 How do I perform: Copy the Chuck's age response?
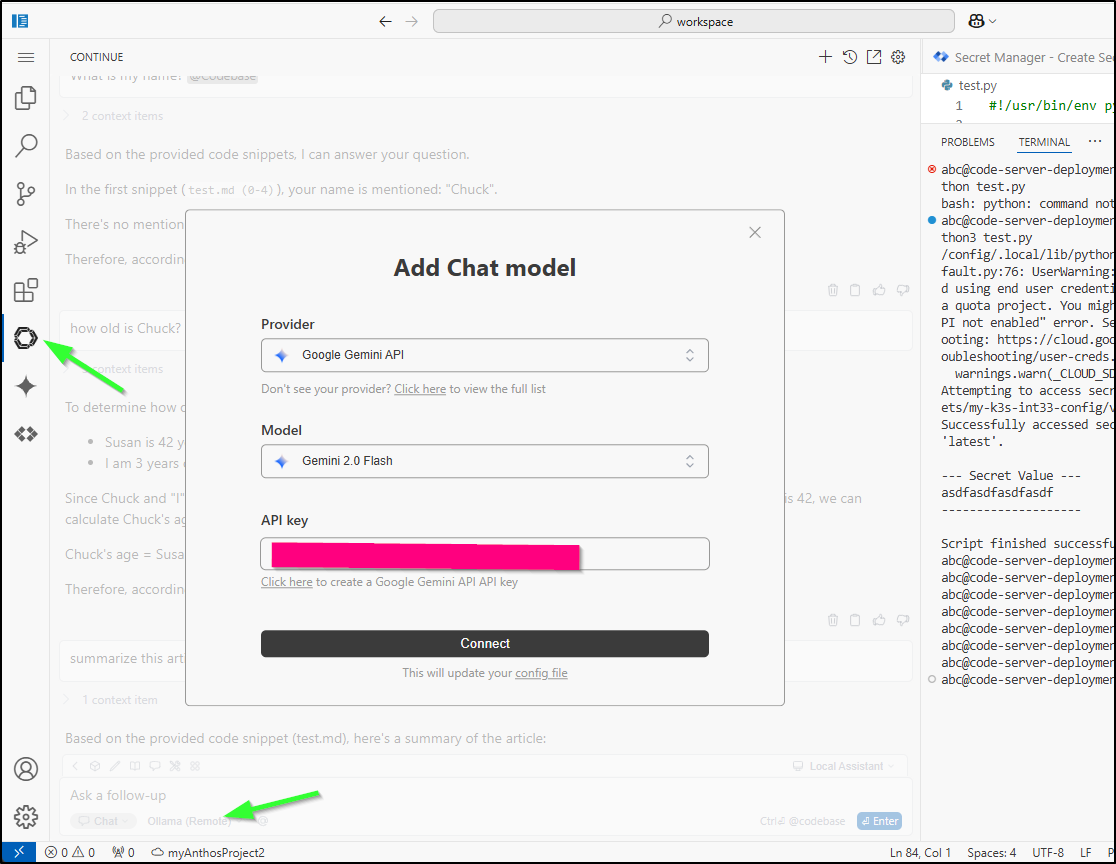pos(856,620)
